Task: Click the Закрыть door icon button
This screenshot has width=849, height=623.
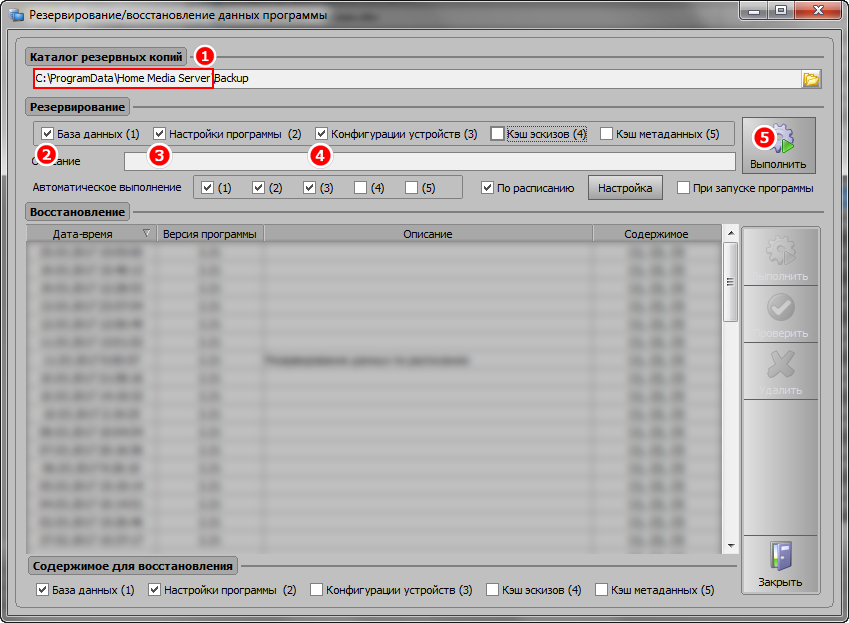Action: [x=779, y=565]
